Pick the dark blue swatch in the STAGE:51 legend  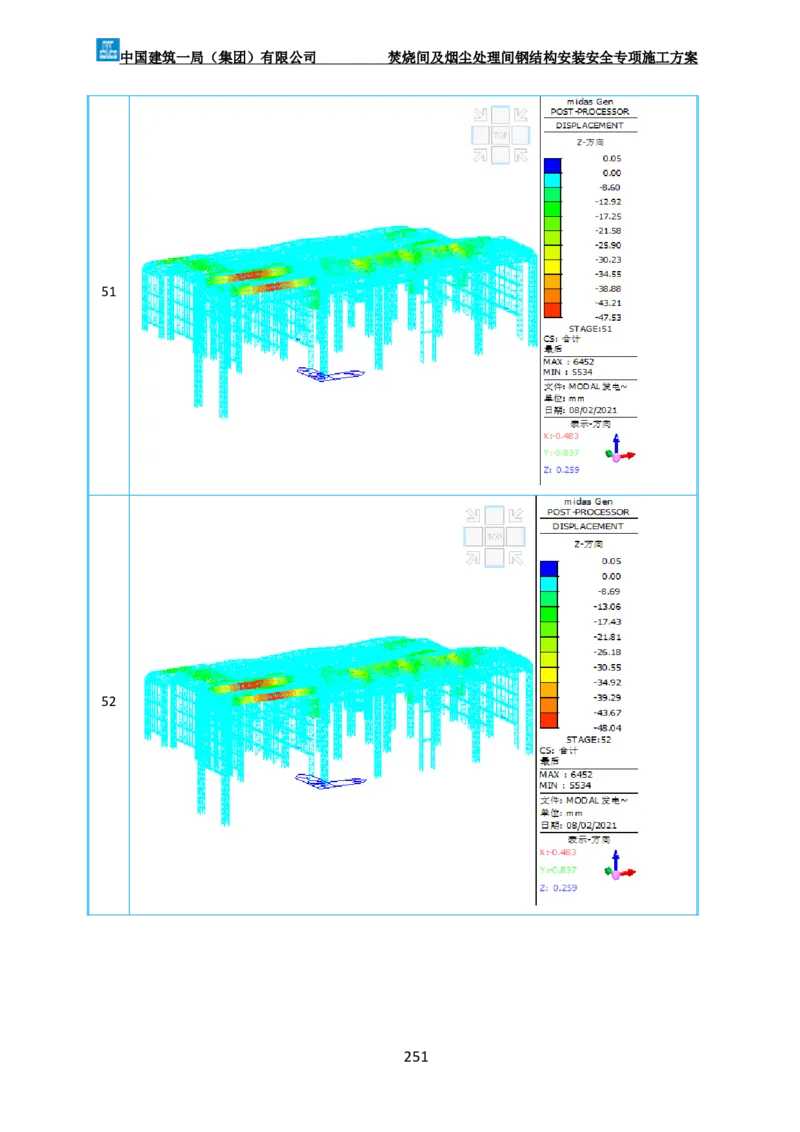pos(552,166)
